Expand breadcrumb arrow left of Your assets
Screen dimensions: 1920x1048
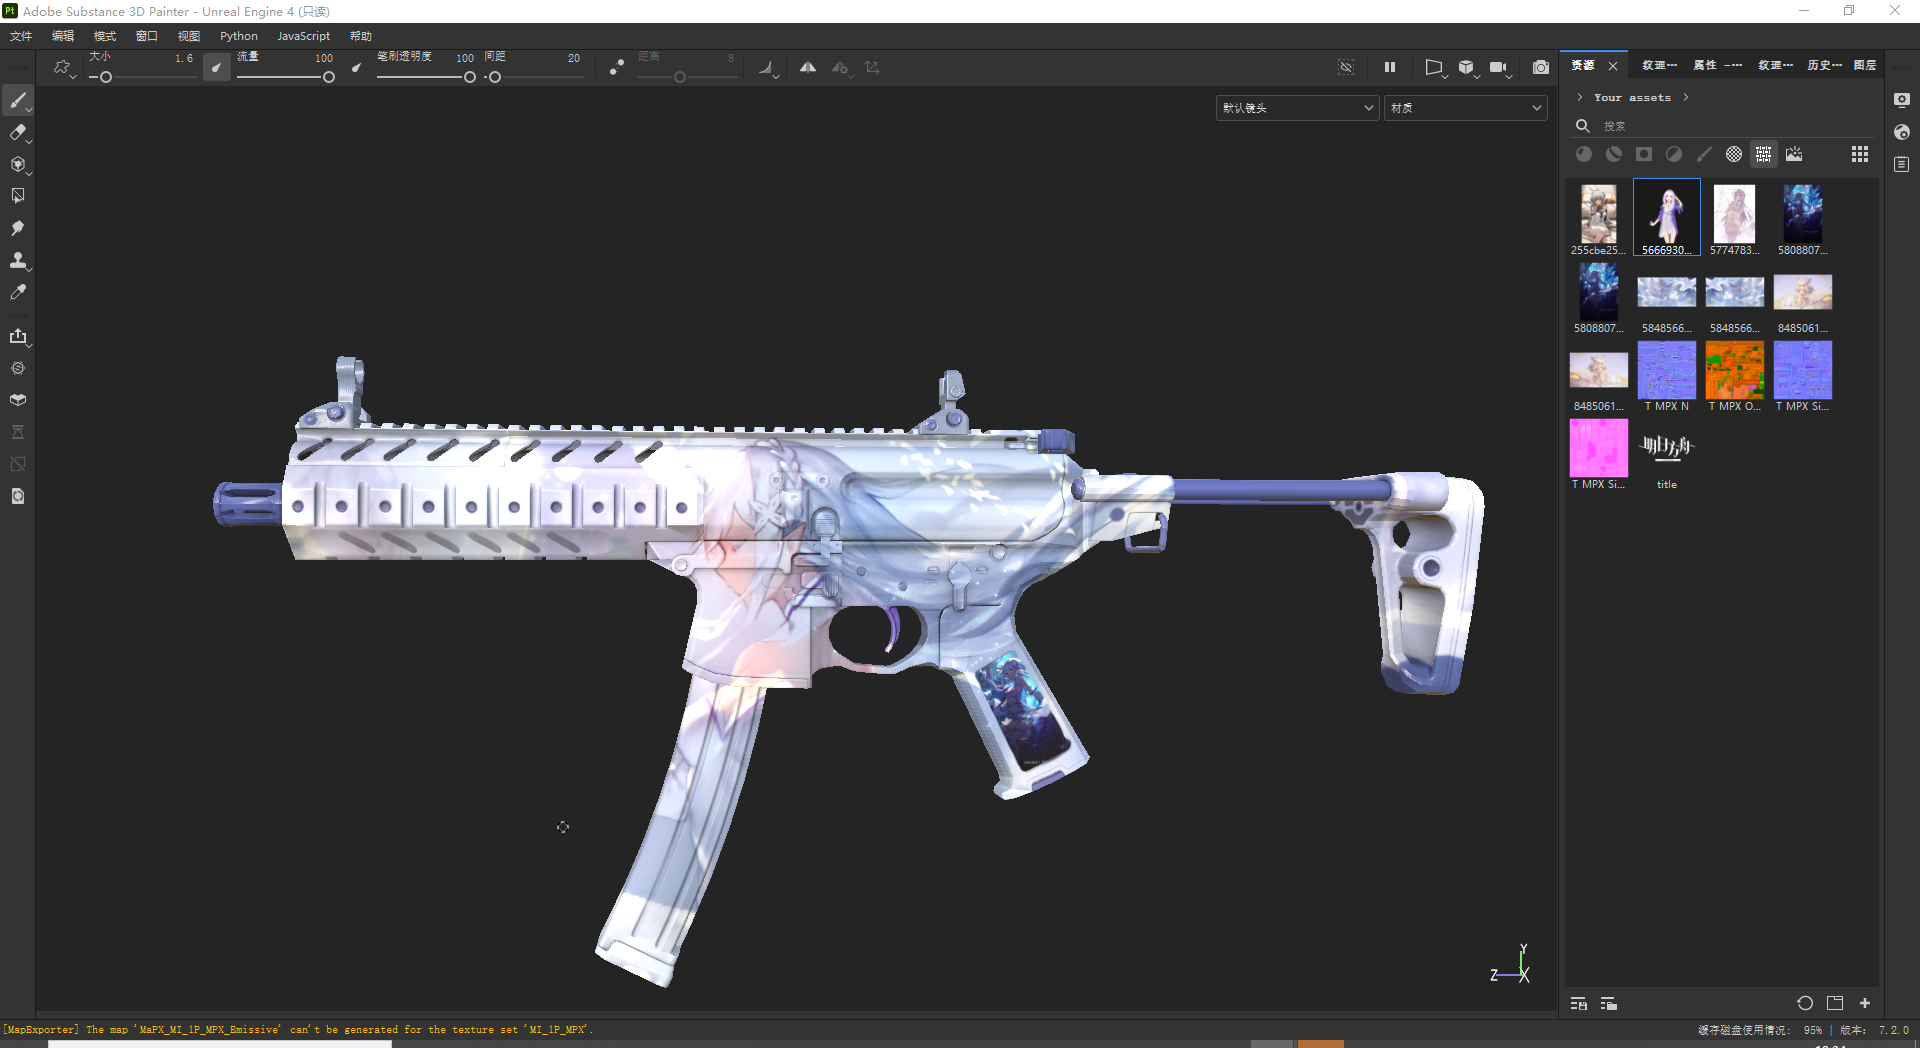[x=1580, y=97]
